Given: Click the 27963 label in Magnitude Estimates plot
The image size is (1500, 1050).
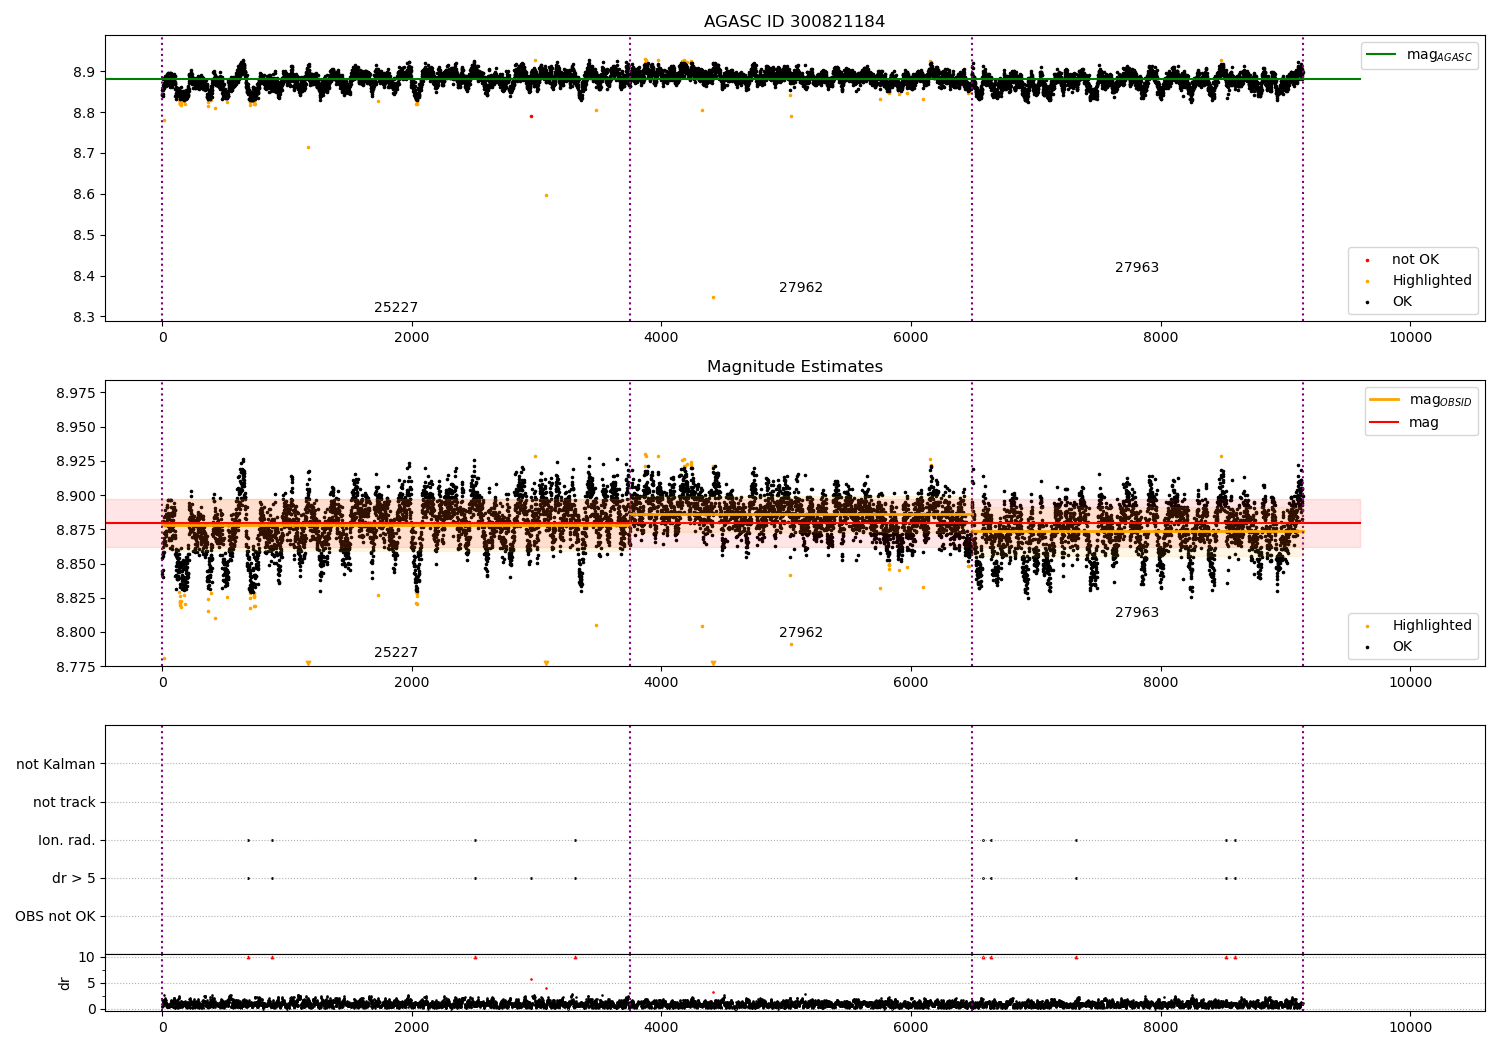Looking at the screenshot, I should [1137, 612].
